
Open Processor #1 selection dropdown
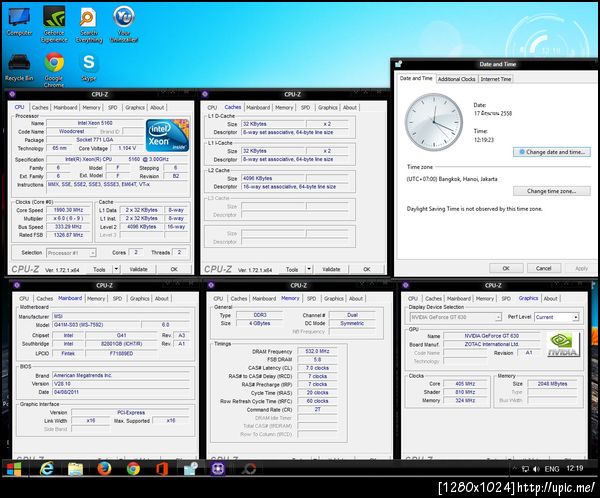click(71, 253)
